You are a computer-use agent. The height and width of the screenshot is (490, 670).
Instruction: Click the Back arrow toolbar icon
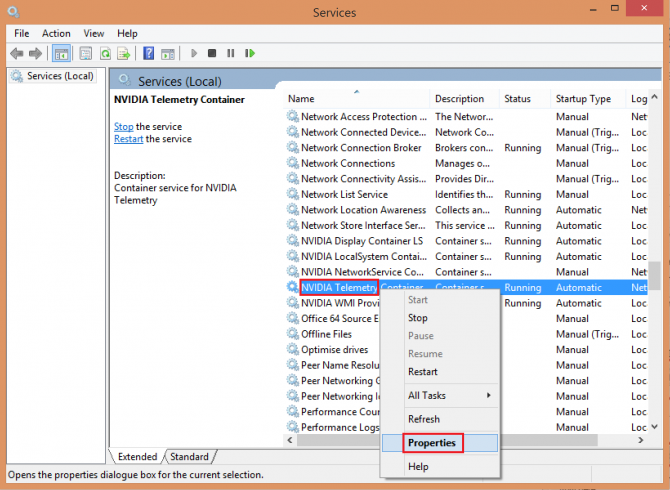coord(17,53)
